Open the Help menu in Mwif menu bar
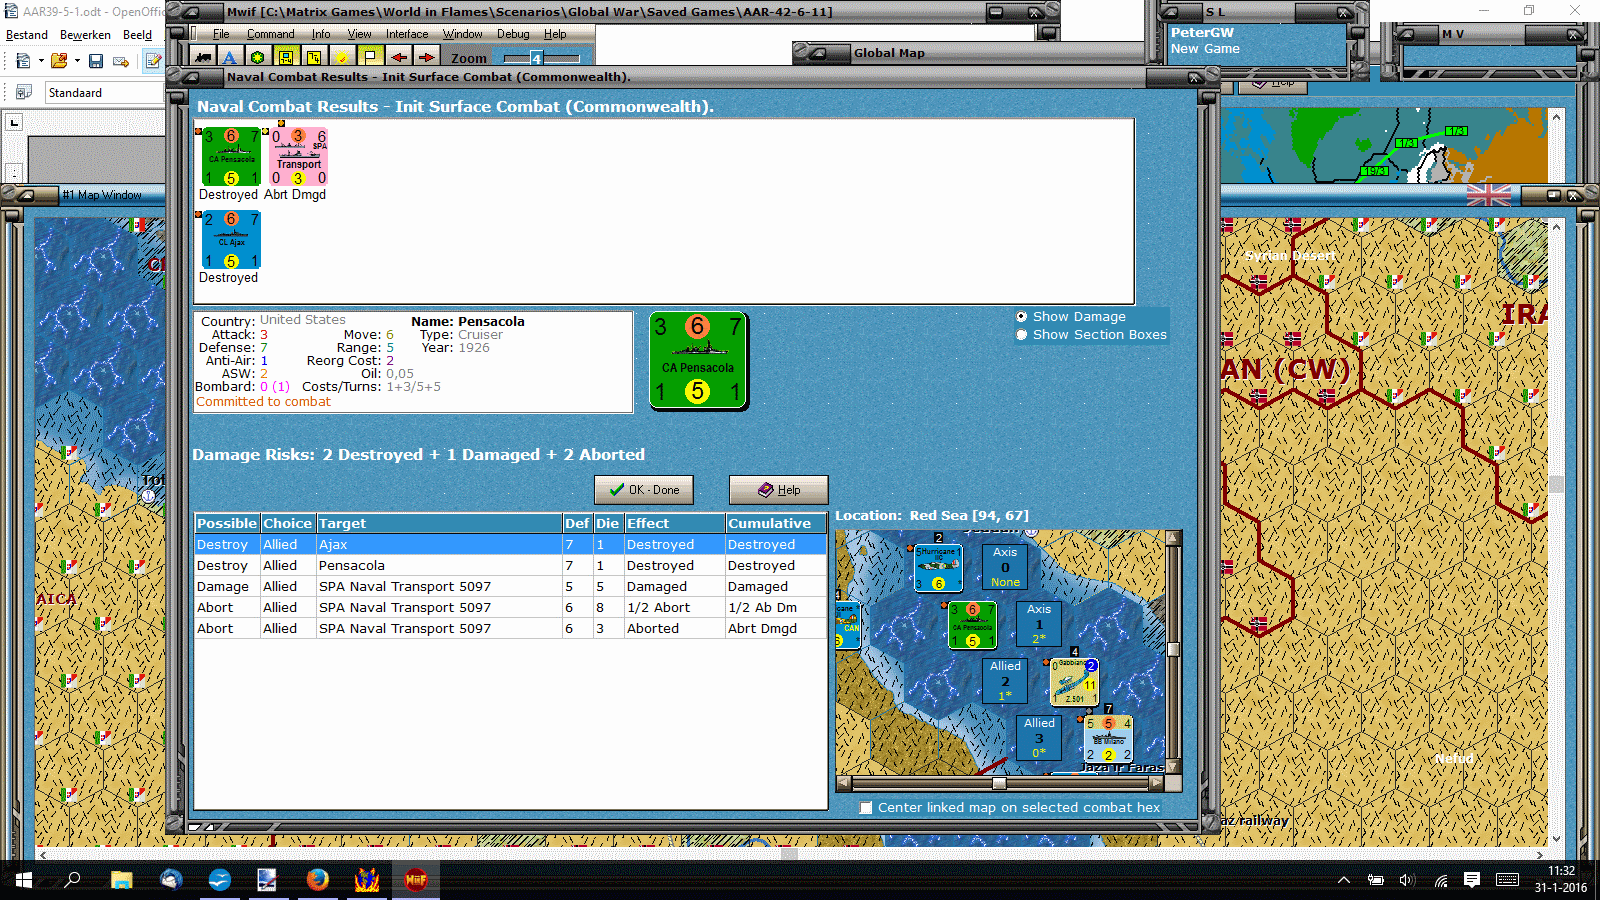1600x900 pixels. pyautogui.click(x=555, y=34)
